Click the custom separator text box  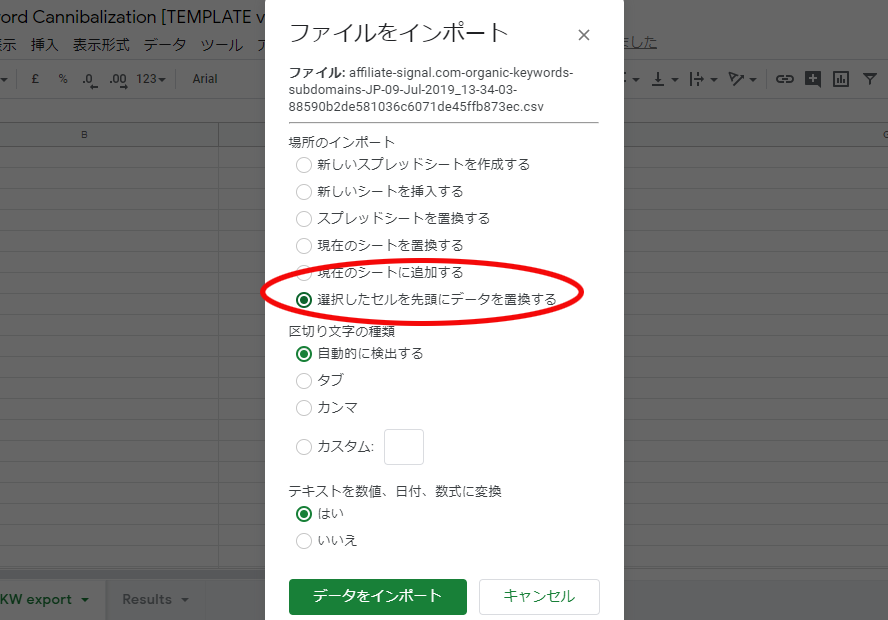click(x=404, y=447)
